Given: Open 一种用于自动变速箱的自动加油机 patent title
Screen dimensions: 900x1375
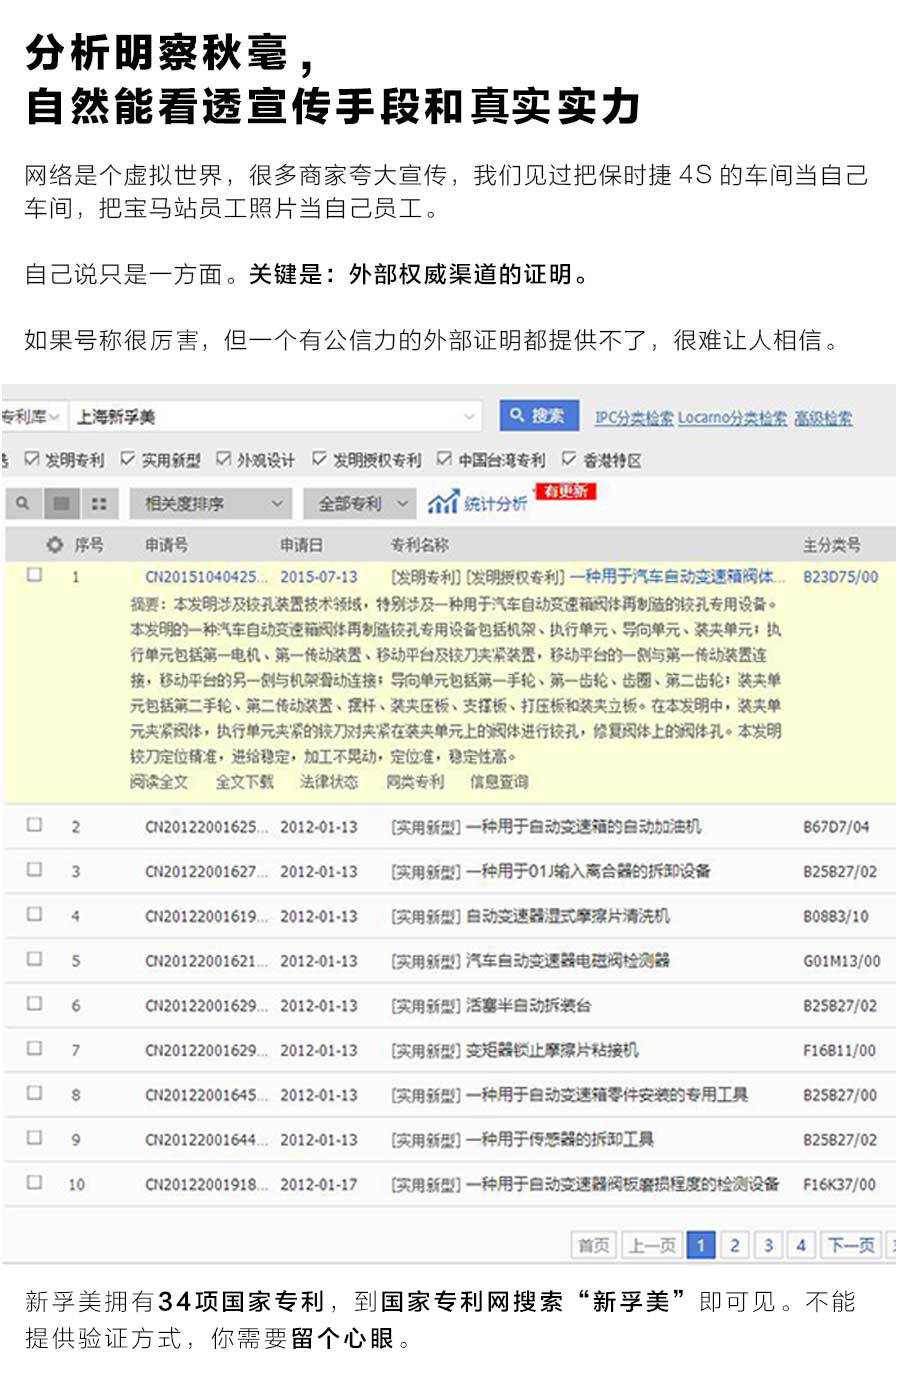Looking at the screenshot, I should tap(583, 827).
